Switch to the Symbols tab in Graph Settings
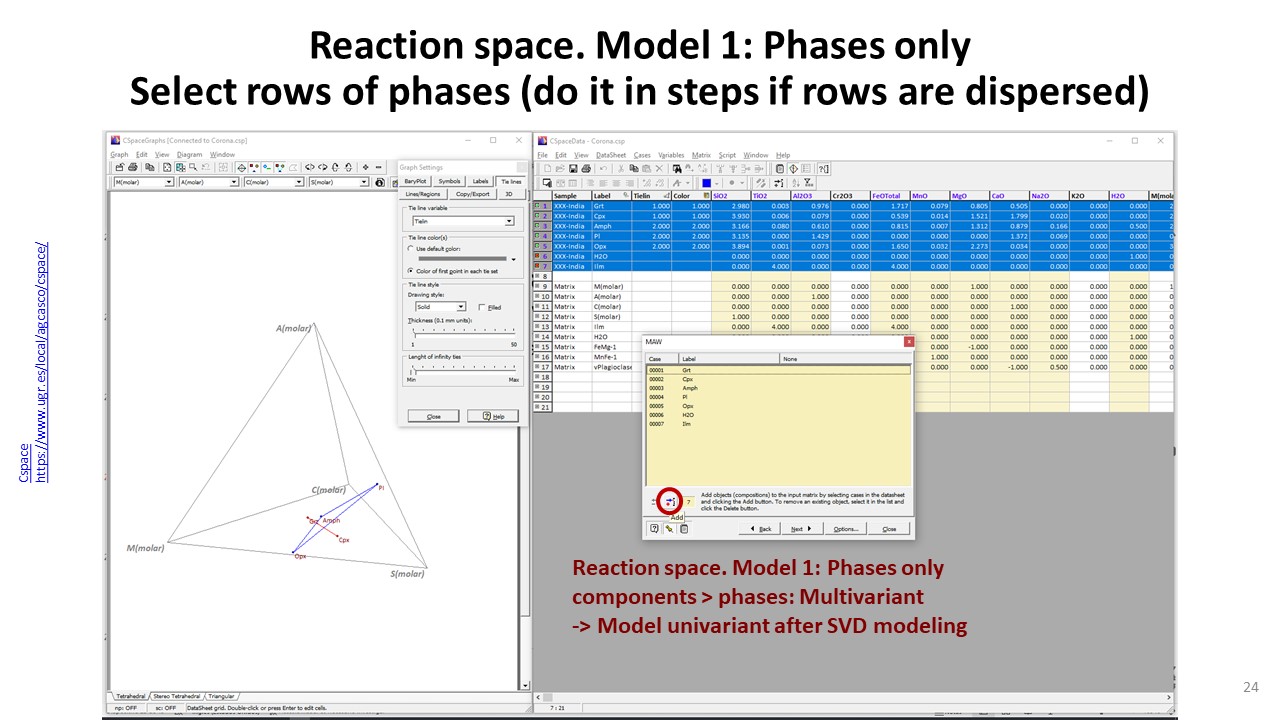Image resolution: width=1280 pixels, height=720 pixels. click(x=449, y=181)
